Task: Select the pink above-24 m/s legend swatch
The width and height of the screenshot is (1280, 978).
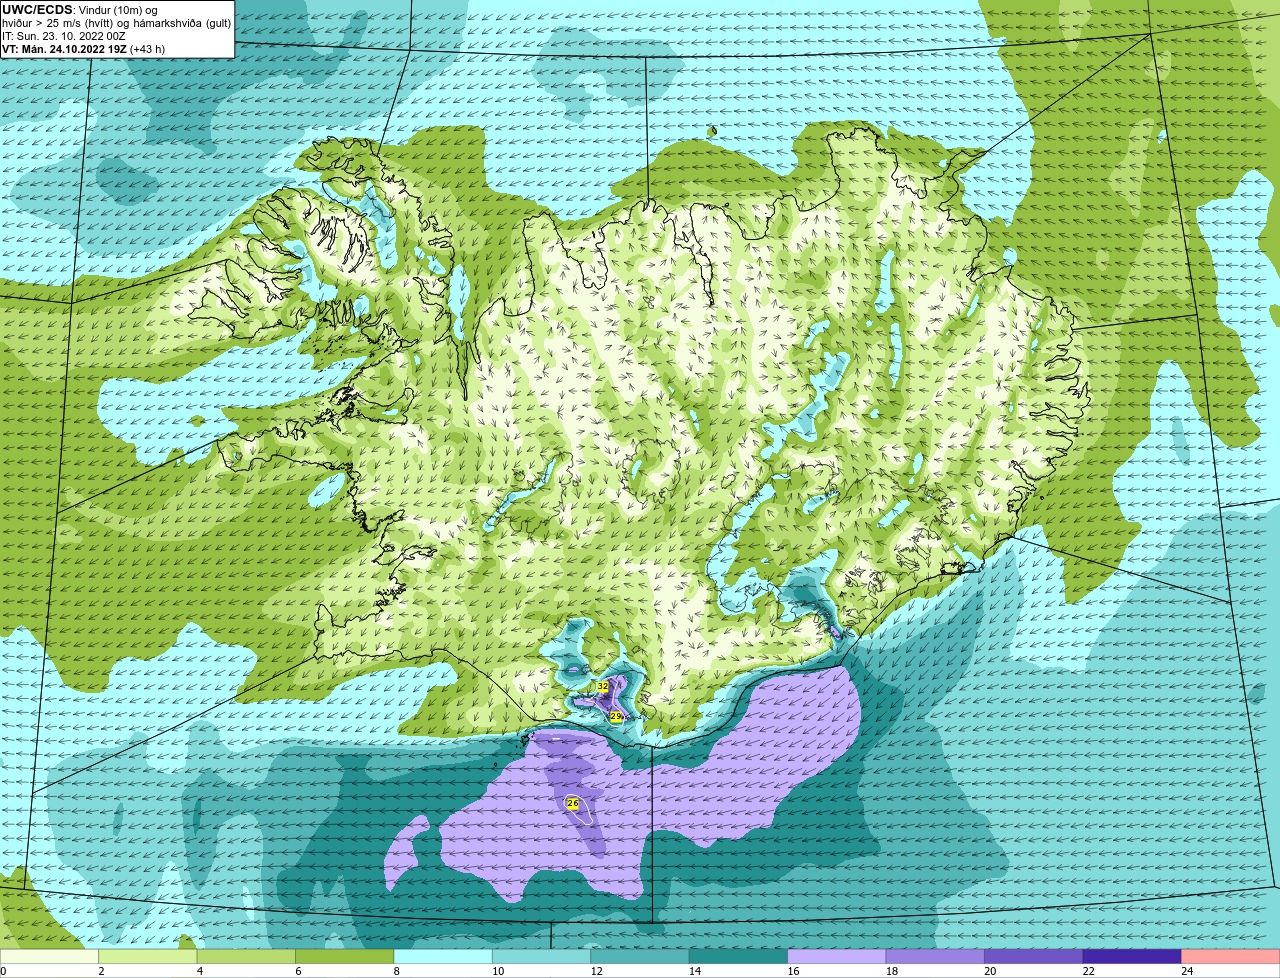Action: coord(1231,956)
